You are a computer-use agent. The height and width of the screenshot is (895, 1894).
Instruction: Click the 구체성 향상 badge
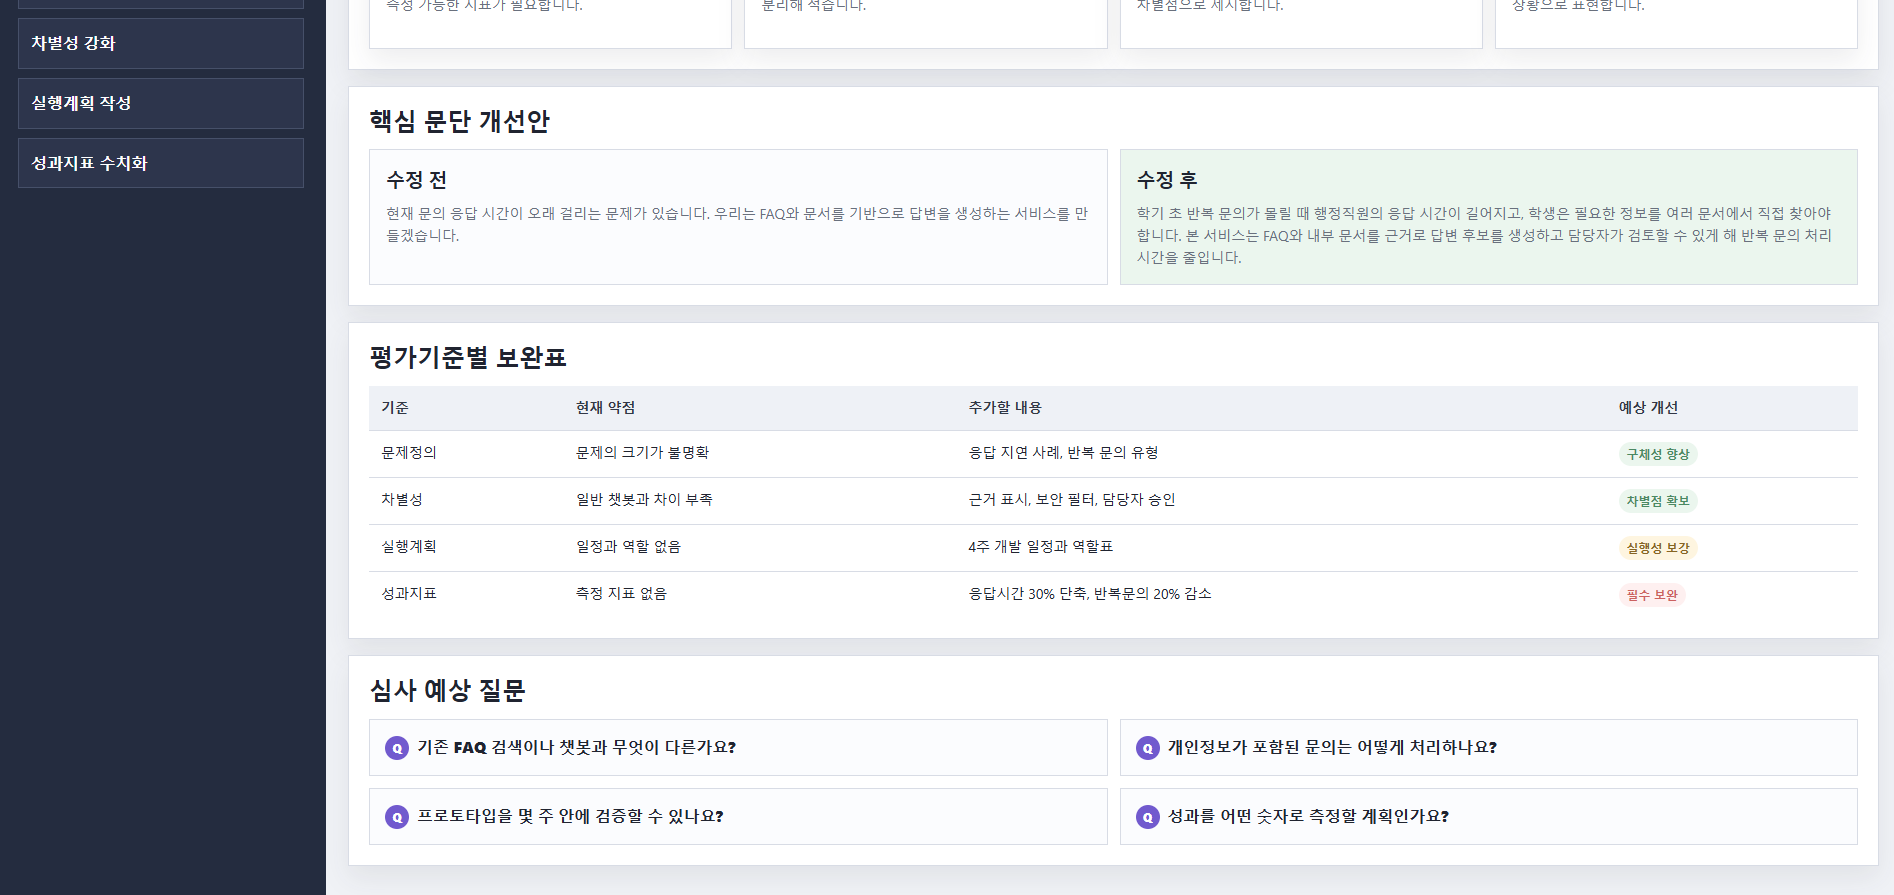[1658, 454]
